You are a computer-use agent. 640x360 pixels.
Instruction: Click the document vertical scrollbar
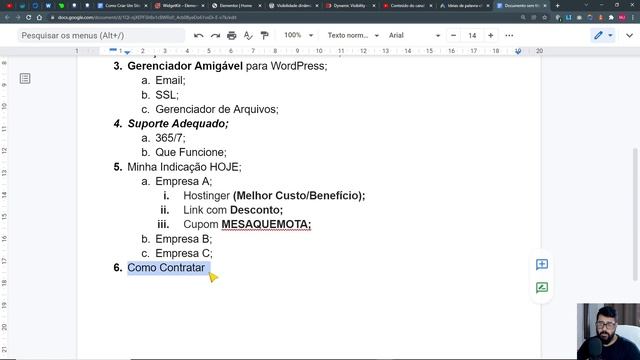click(x=635, y=214)
